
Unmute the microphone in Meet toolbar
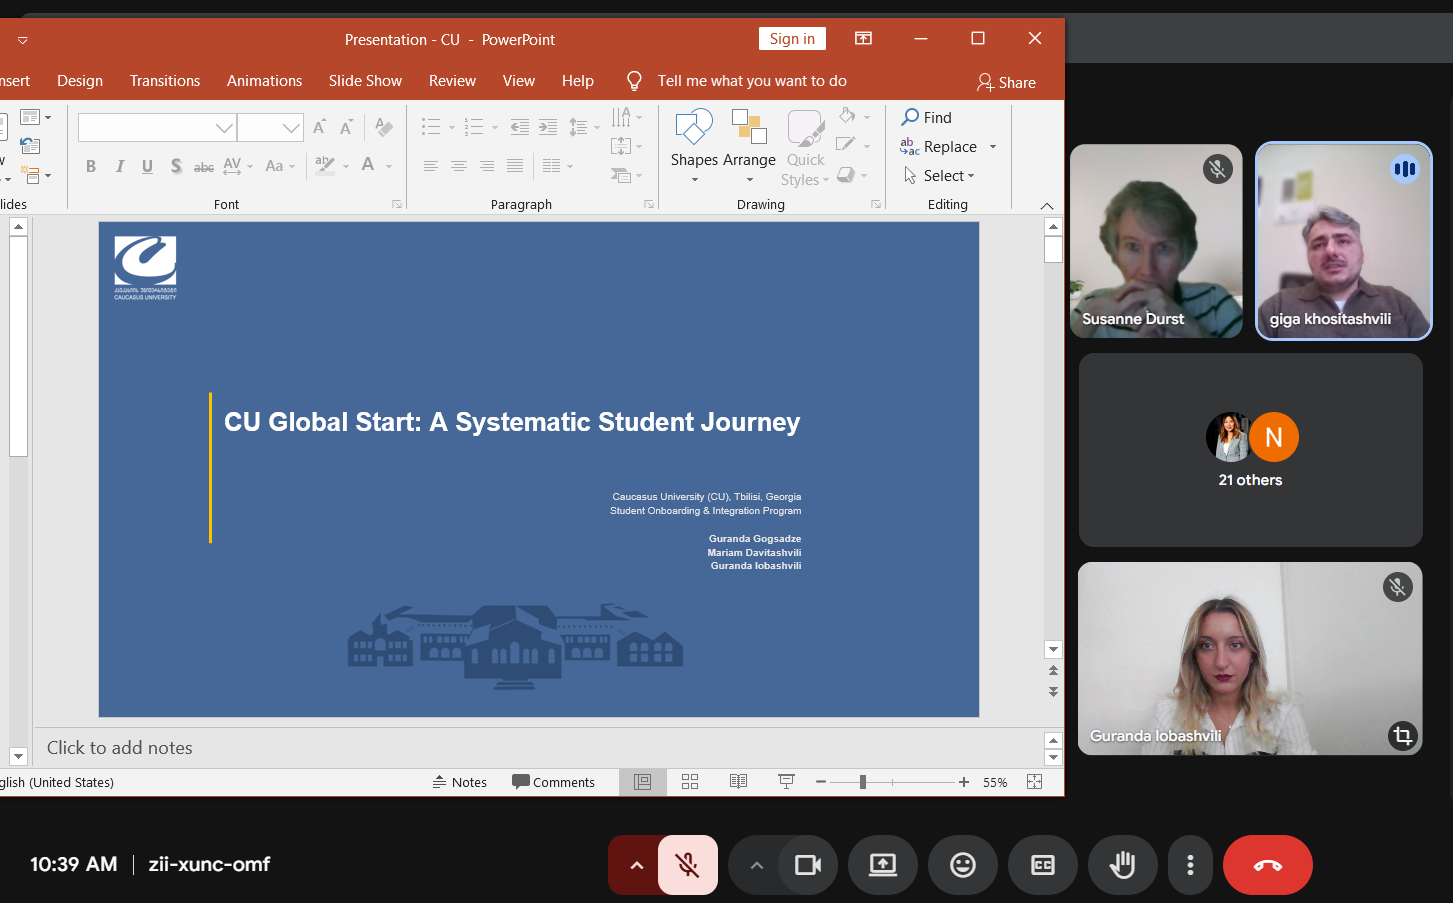687,864
